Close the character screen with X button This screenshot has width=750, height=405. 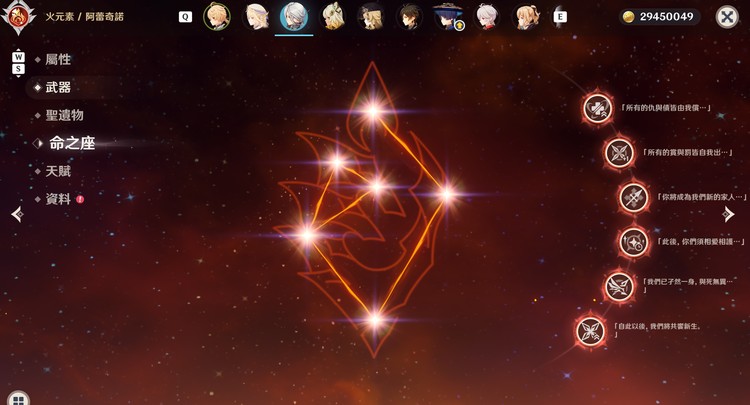[727, 17]
